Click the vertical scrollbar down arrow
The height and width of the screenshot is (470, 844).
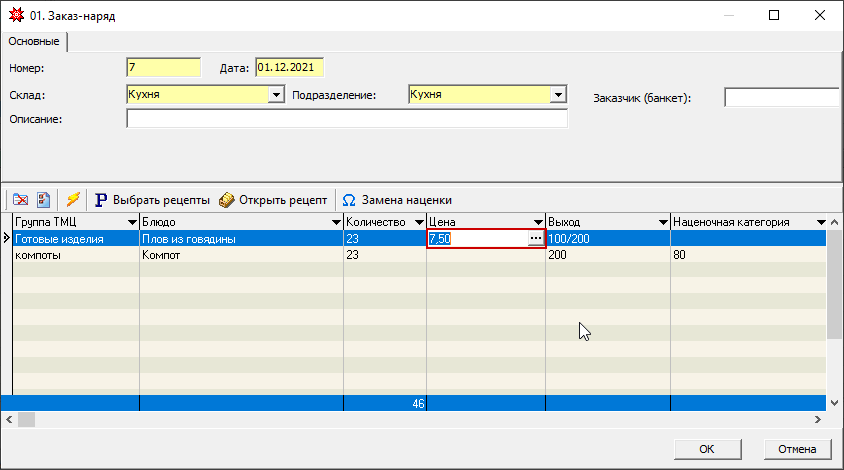835,402
